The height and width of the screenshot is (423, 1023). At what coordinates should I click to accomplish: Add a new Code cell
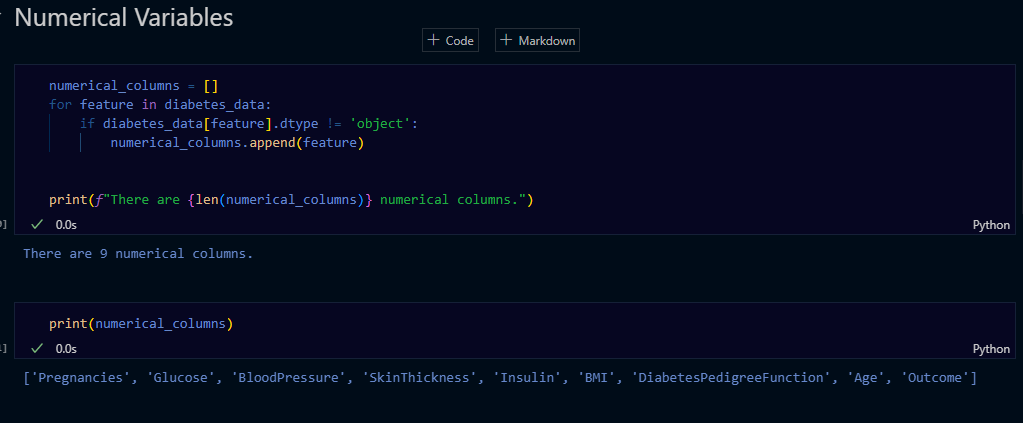coord(450,40)
